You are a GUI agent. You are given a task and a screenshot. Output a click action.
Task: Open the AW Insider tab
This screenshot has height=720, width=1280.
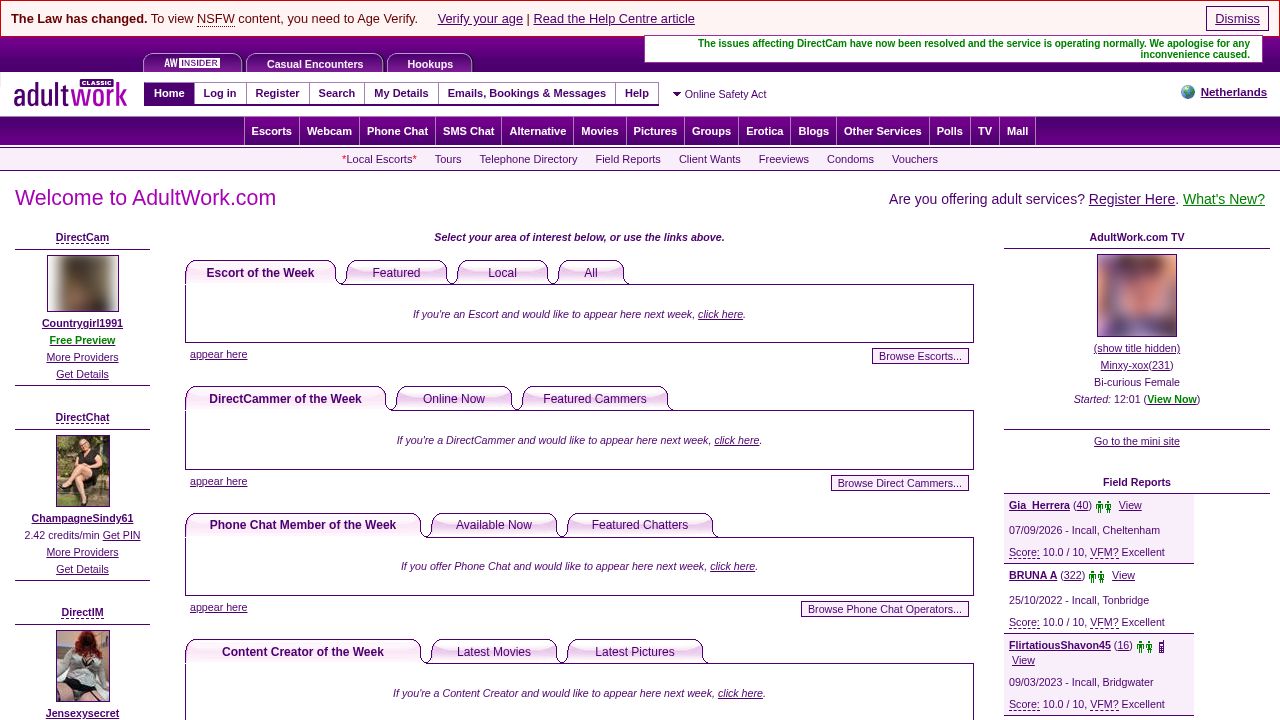[192, 63]
